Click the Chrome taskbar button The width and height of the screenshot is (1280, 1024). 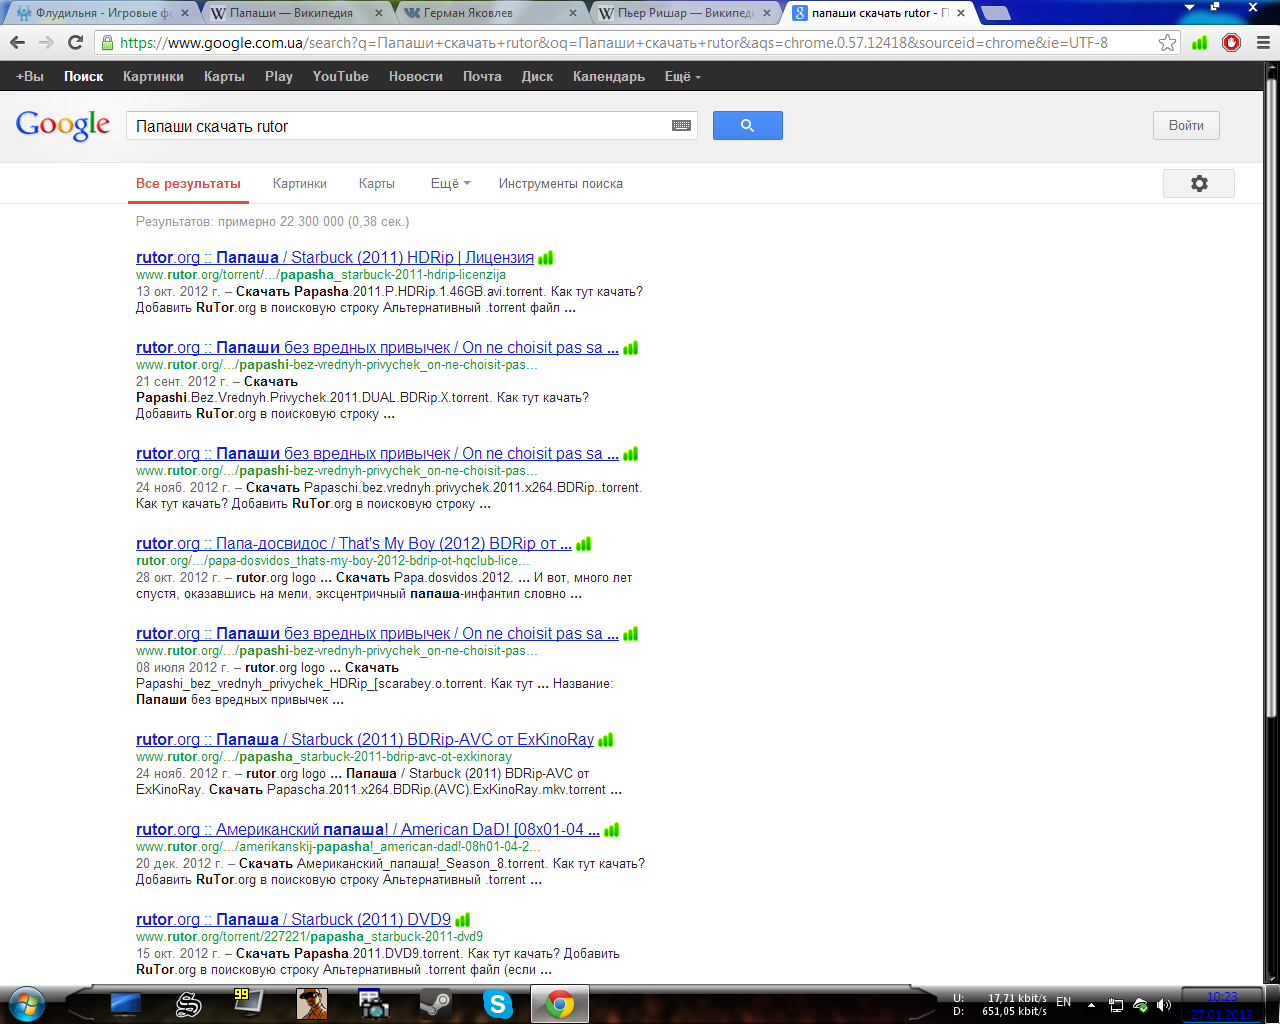(559, 1003)
